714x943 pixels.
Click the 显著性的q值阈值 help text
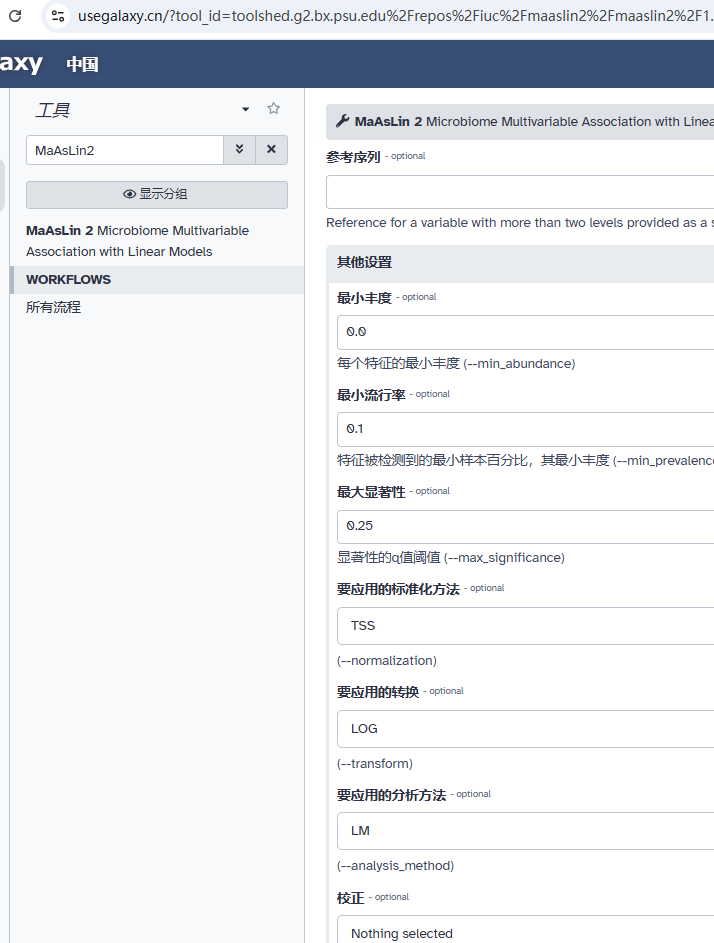[x=451, y=558]
